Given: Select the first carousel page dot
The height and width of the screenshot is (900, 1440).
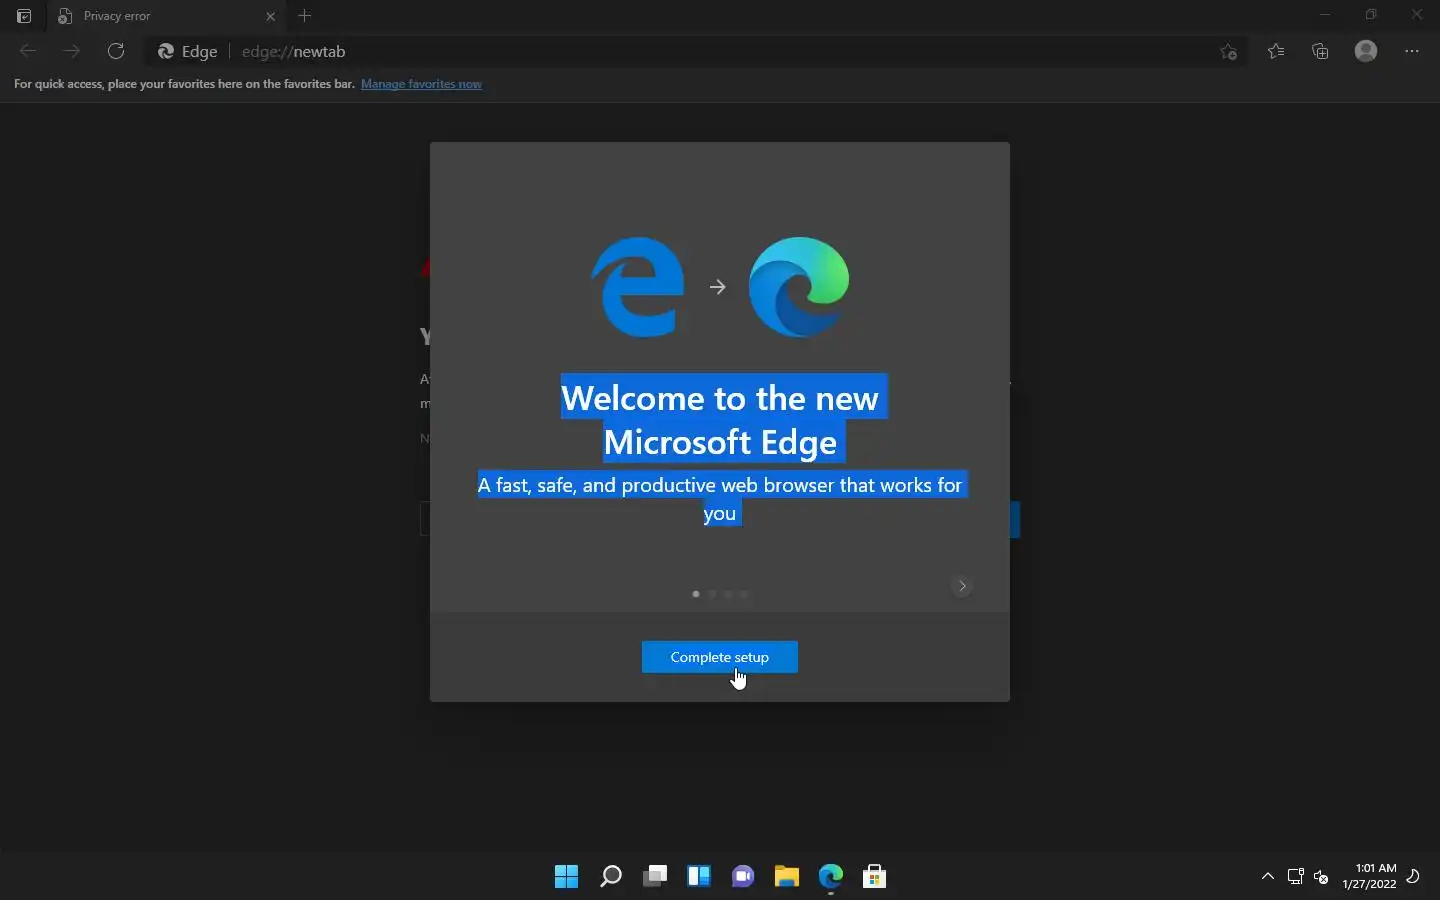Looking at the screenshot, I should coord(696,594).
